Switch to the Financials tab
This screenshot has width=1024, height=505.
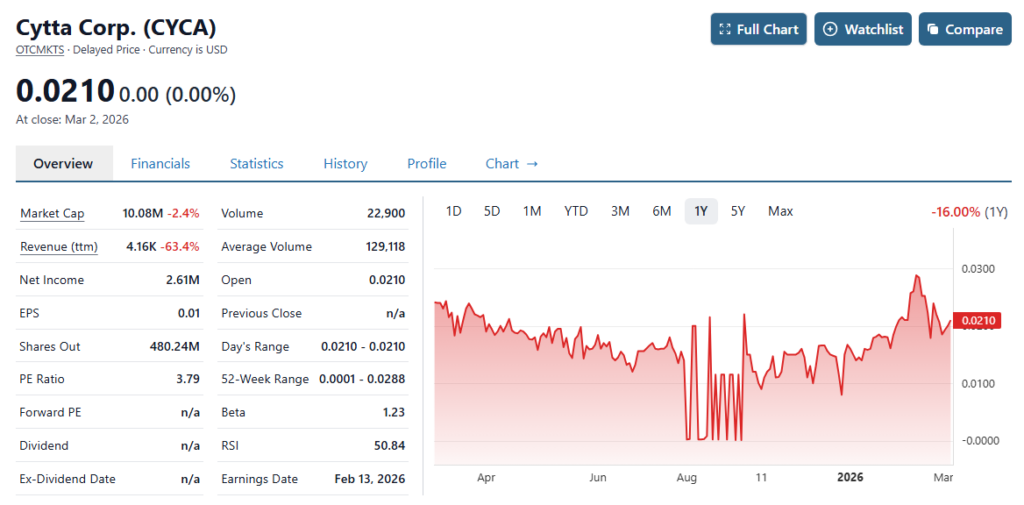tap(160, 163)
